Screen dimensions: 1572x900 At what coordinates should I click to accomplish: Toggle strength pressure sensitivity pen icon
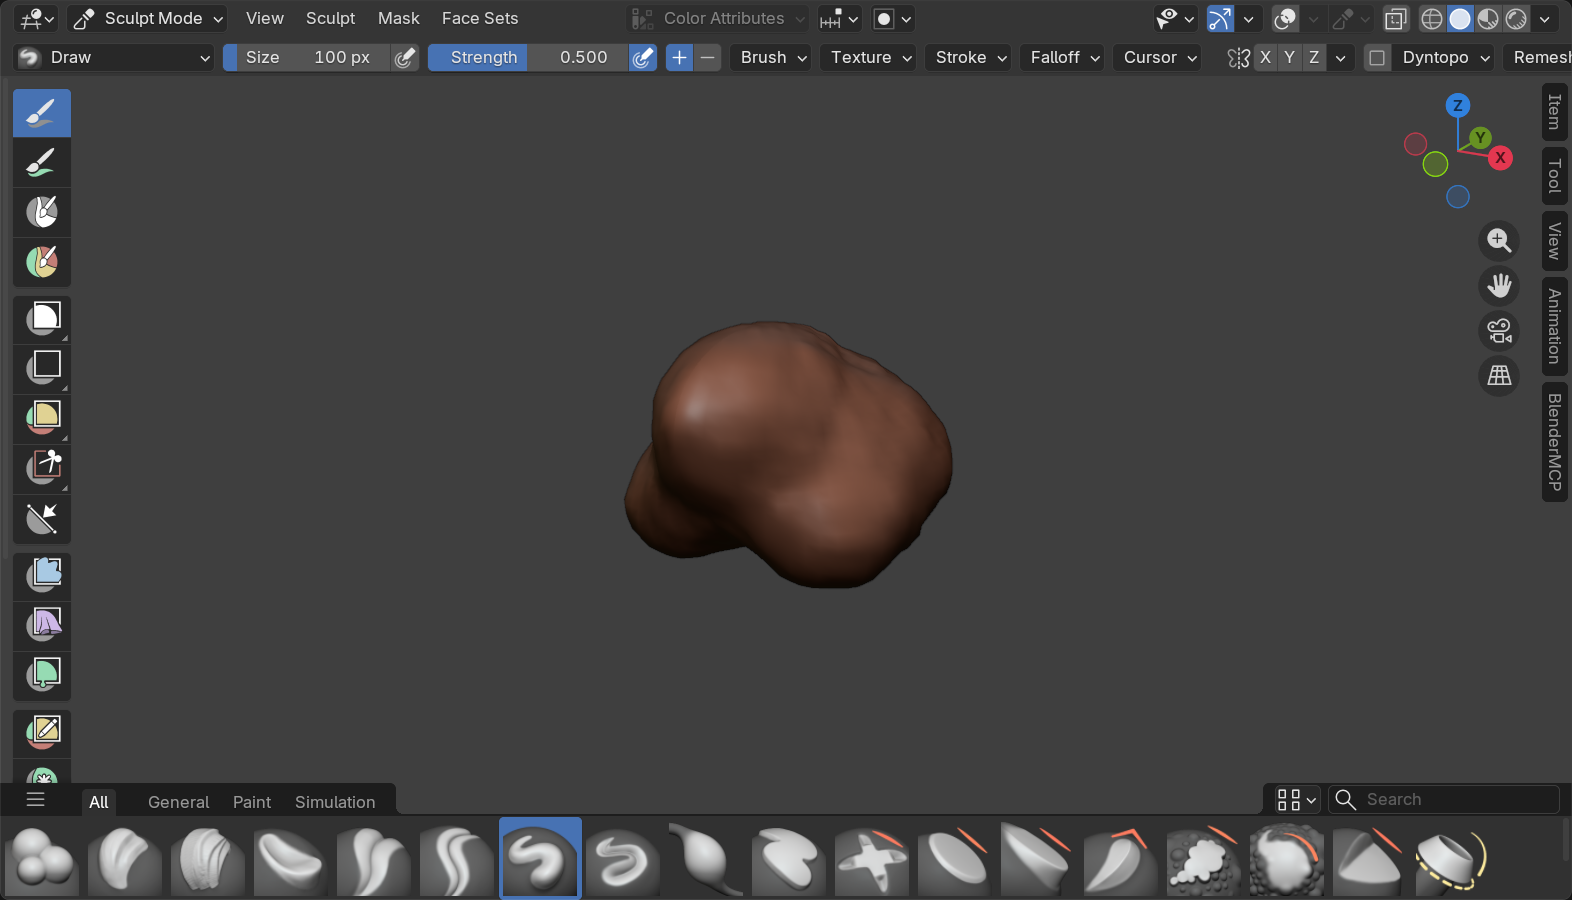pos(643,58)
